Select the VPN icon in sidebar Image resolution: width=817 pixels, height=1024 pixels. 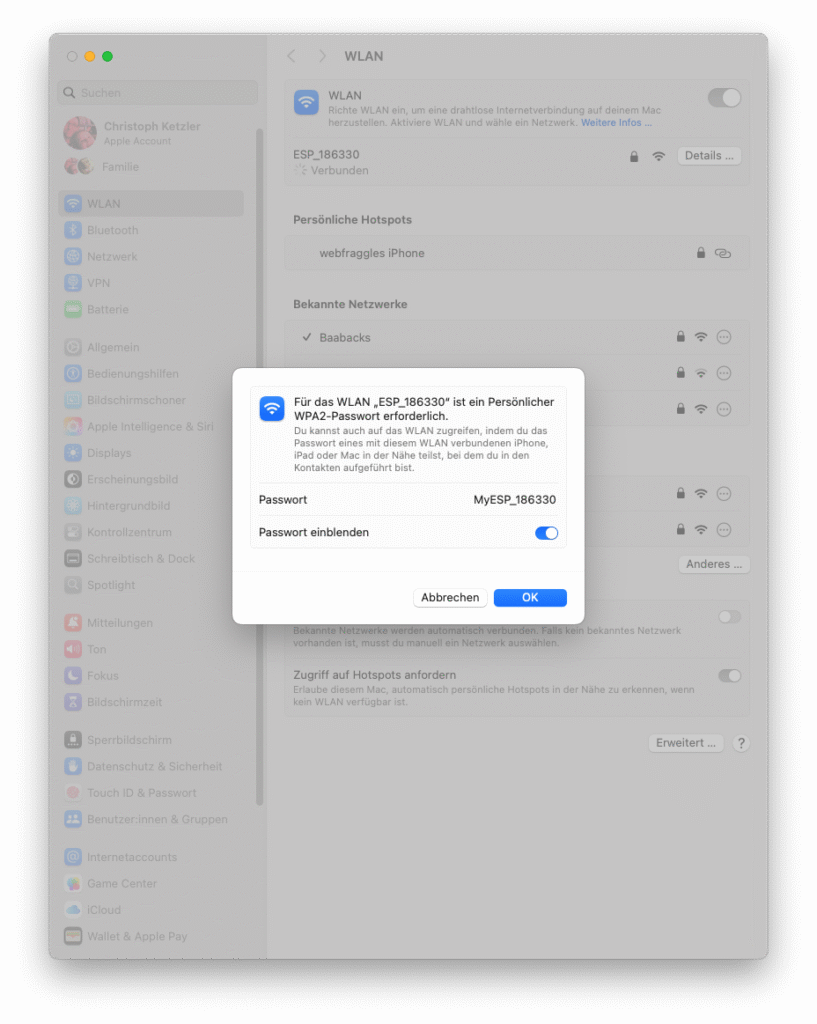coord(73,283)
